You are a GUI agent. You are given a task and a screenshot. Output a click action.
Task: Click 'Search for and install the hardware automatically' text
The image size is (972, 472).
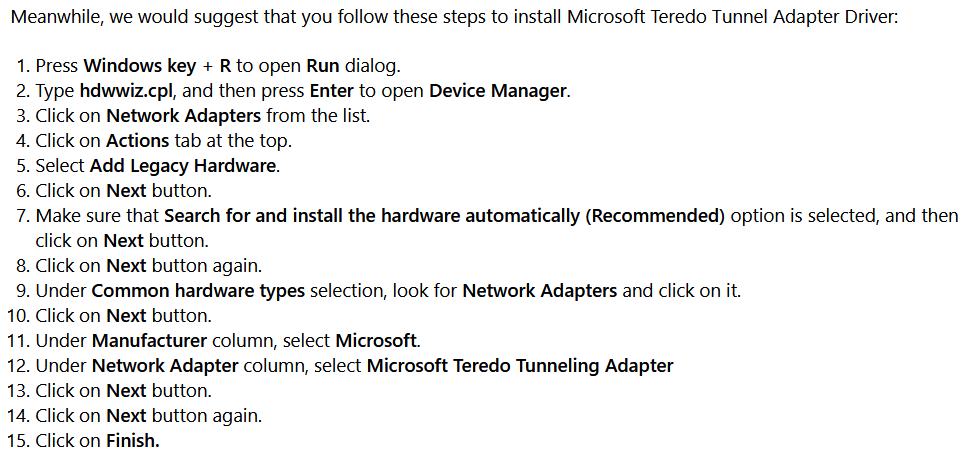371,216
